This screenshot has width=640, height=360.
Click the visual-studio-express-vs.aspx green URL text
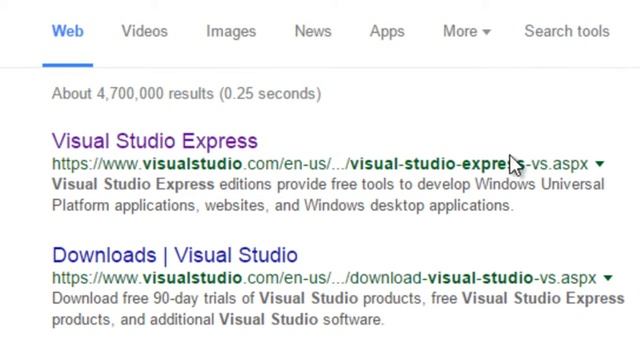[x=320, y=164]
